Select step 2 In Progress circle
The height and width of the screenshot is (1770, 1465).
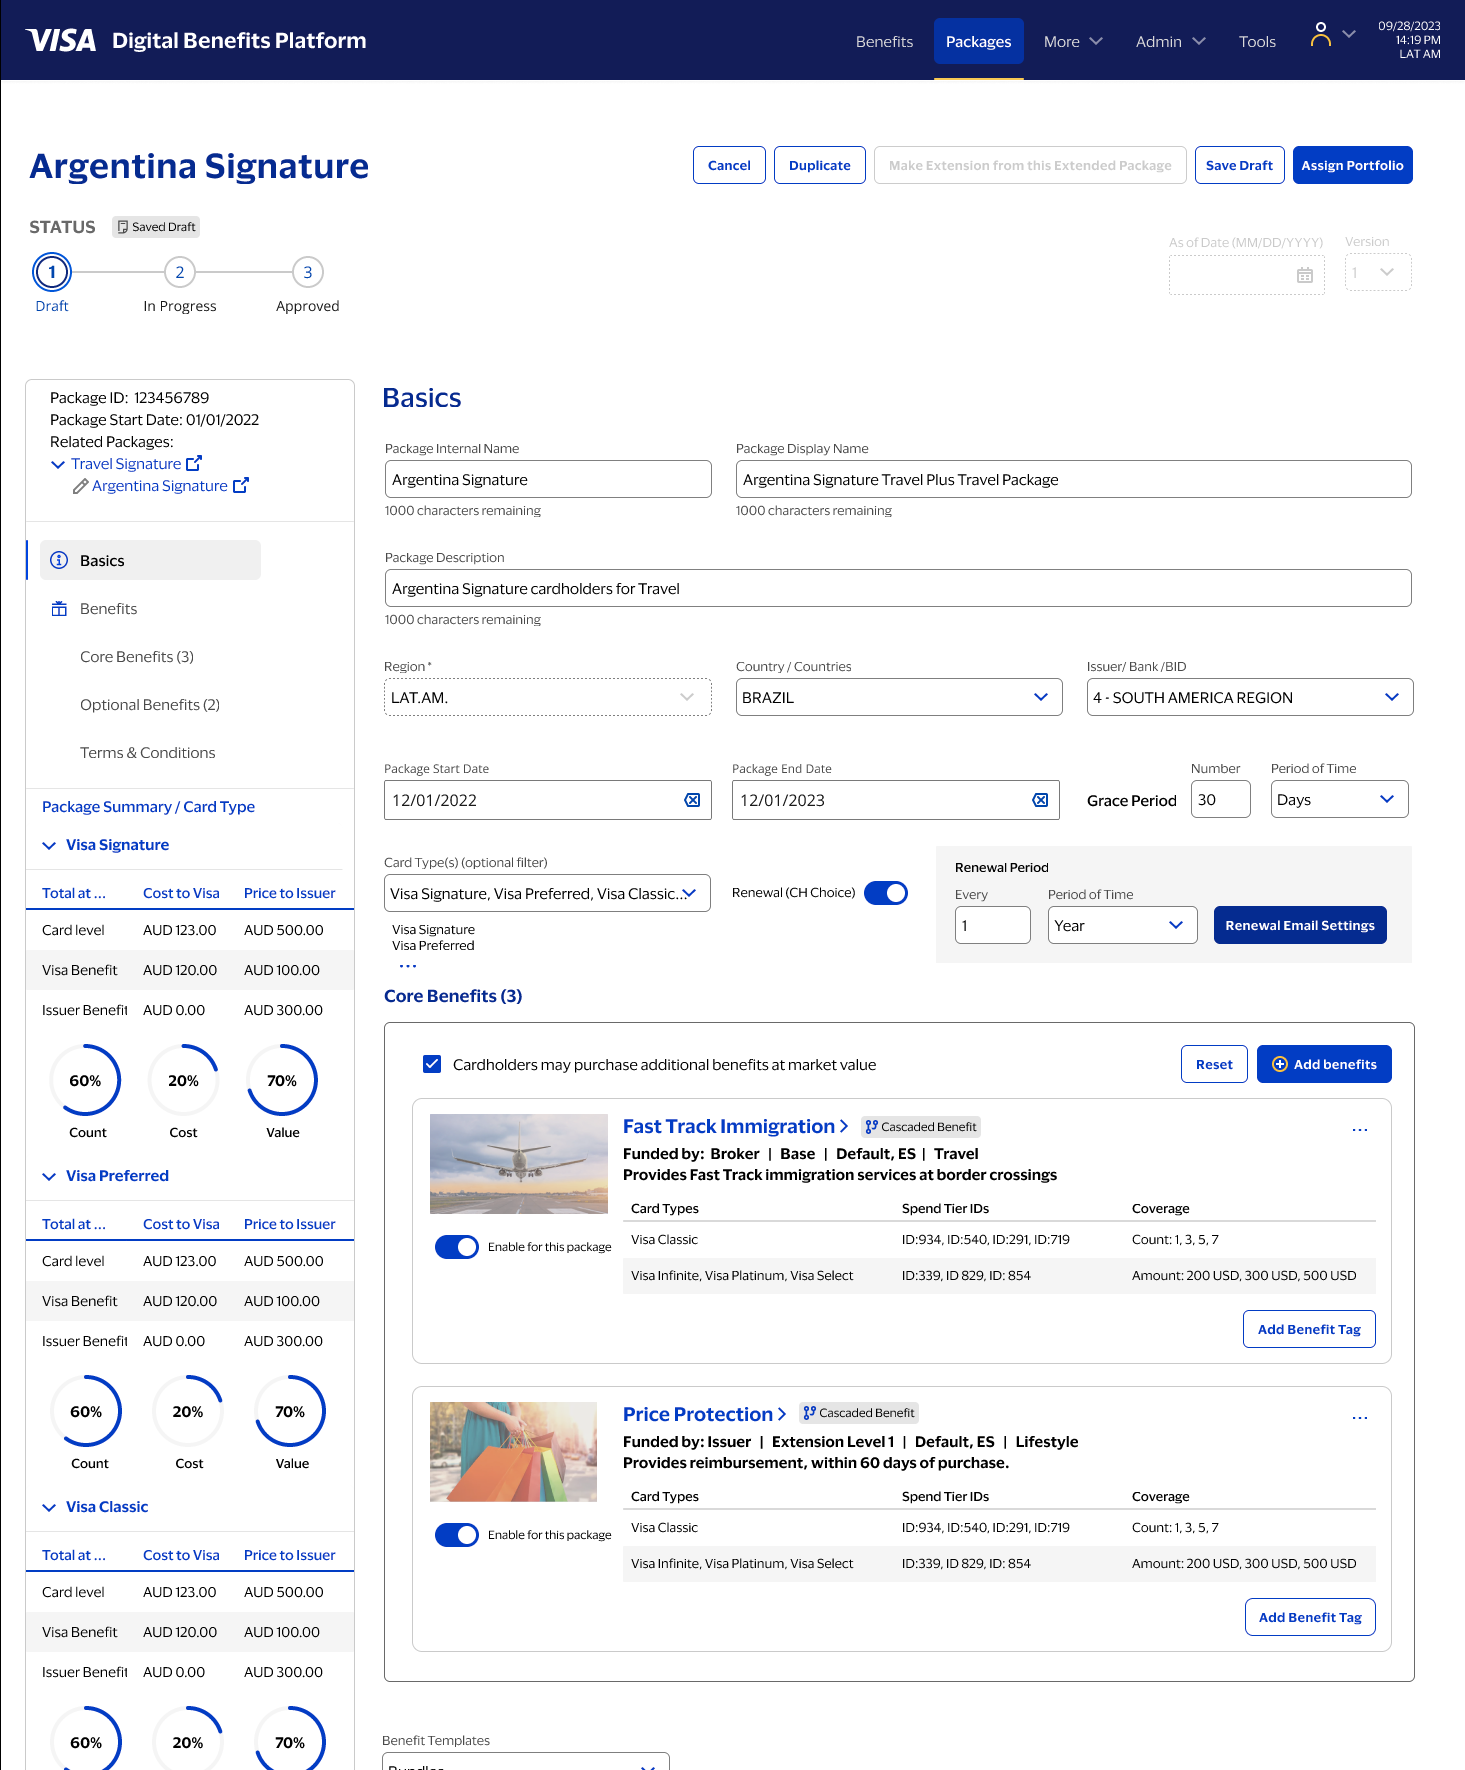[180, 272]
